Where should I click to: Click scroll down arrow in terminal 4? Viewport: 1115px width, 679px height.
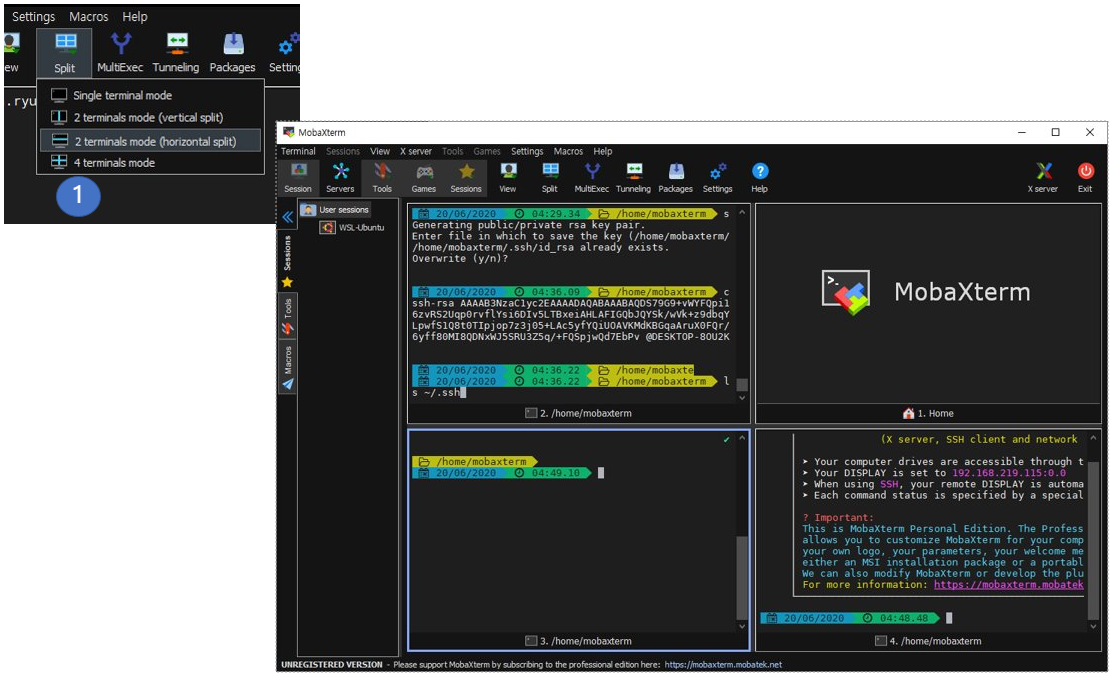(1094, 626)
